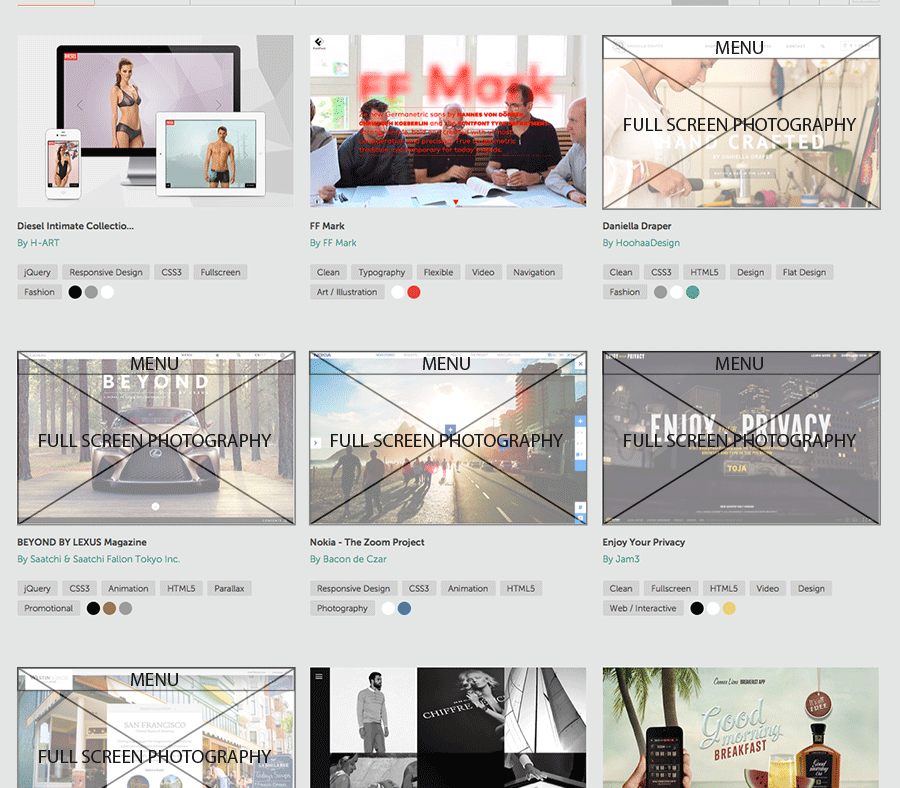The height and width of the screenshot is (788, 900).
Task: Pick the red color dot under FF Mark
Action: [413, 292]
